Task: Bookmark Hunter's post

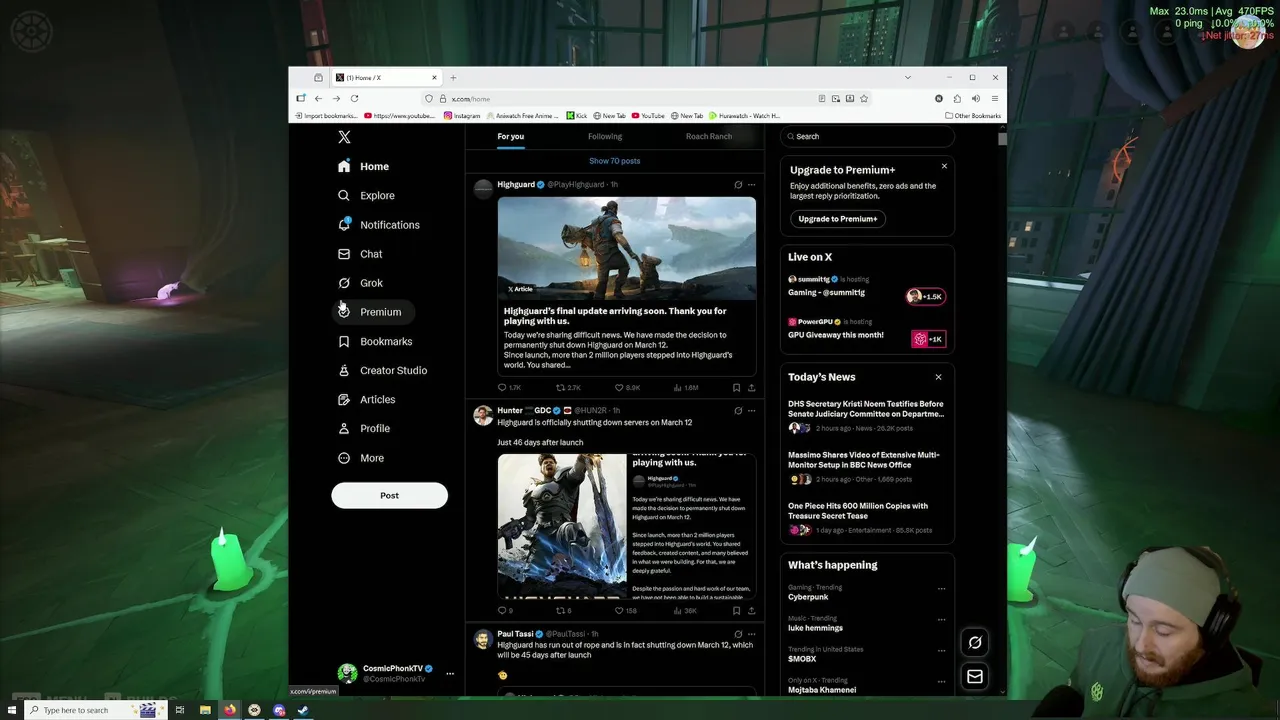Action: (736, 610)
